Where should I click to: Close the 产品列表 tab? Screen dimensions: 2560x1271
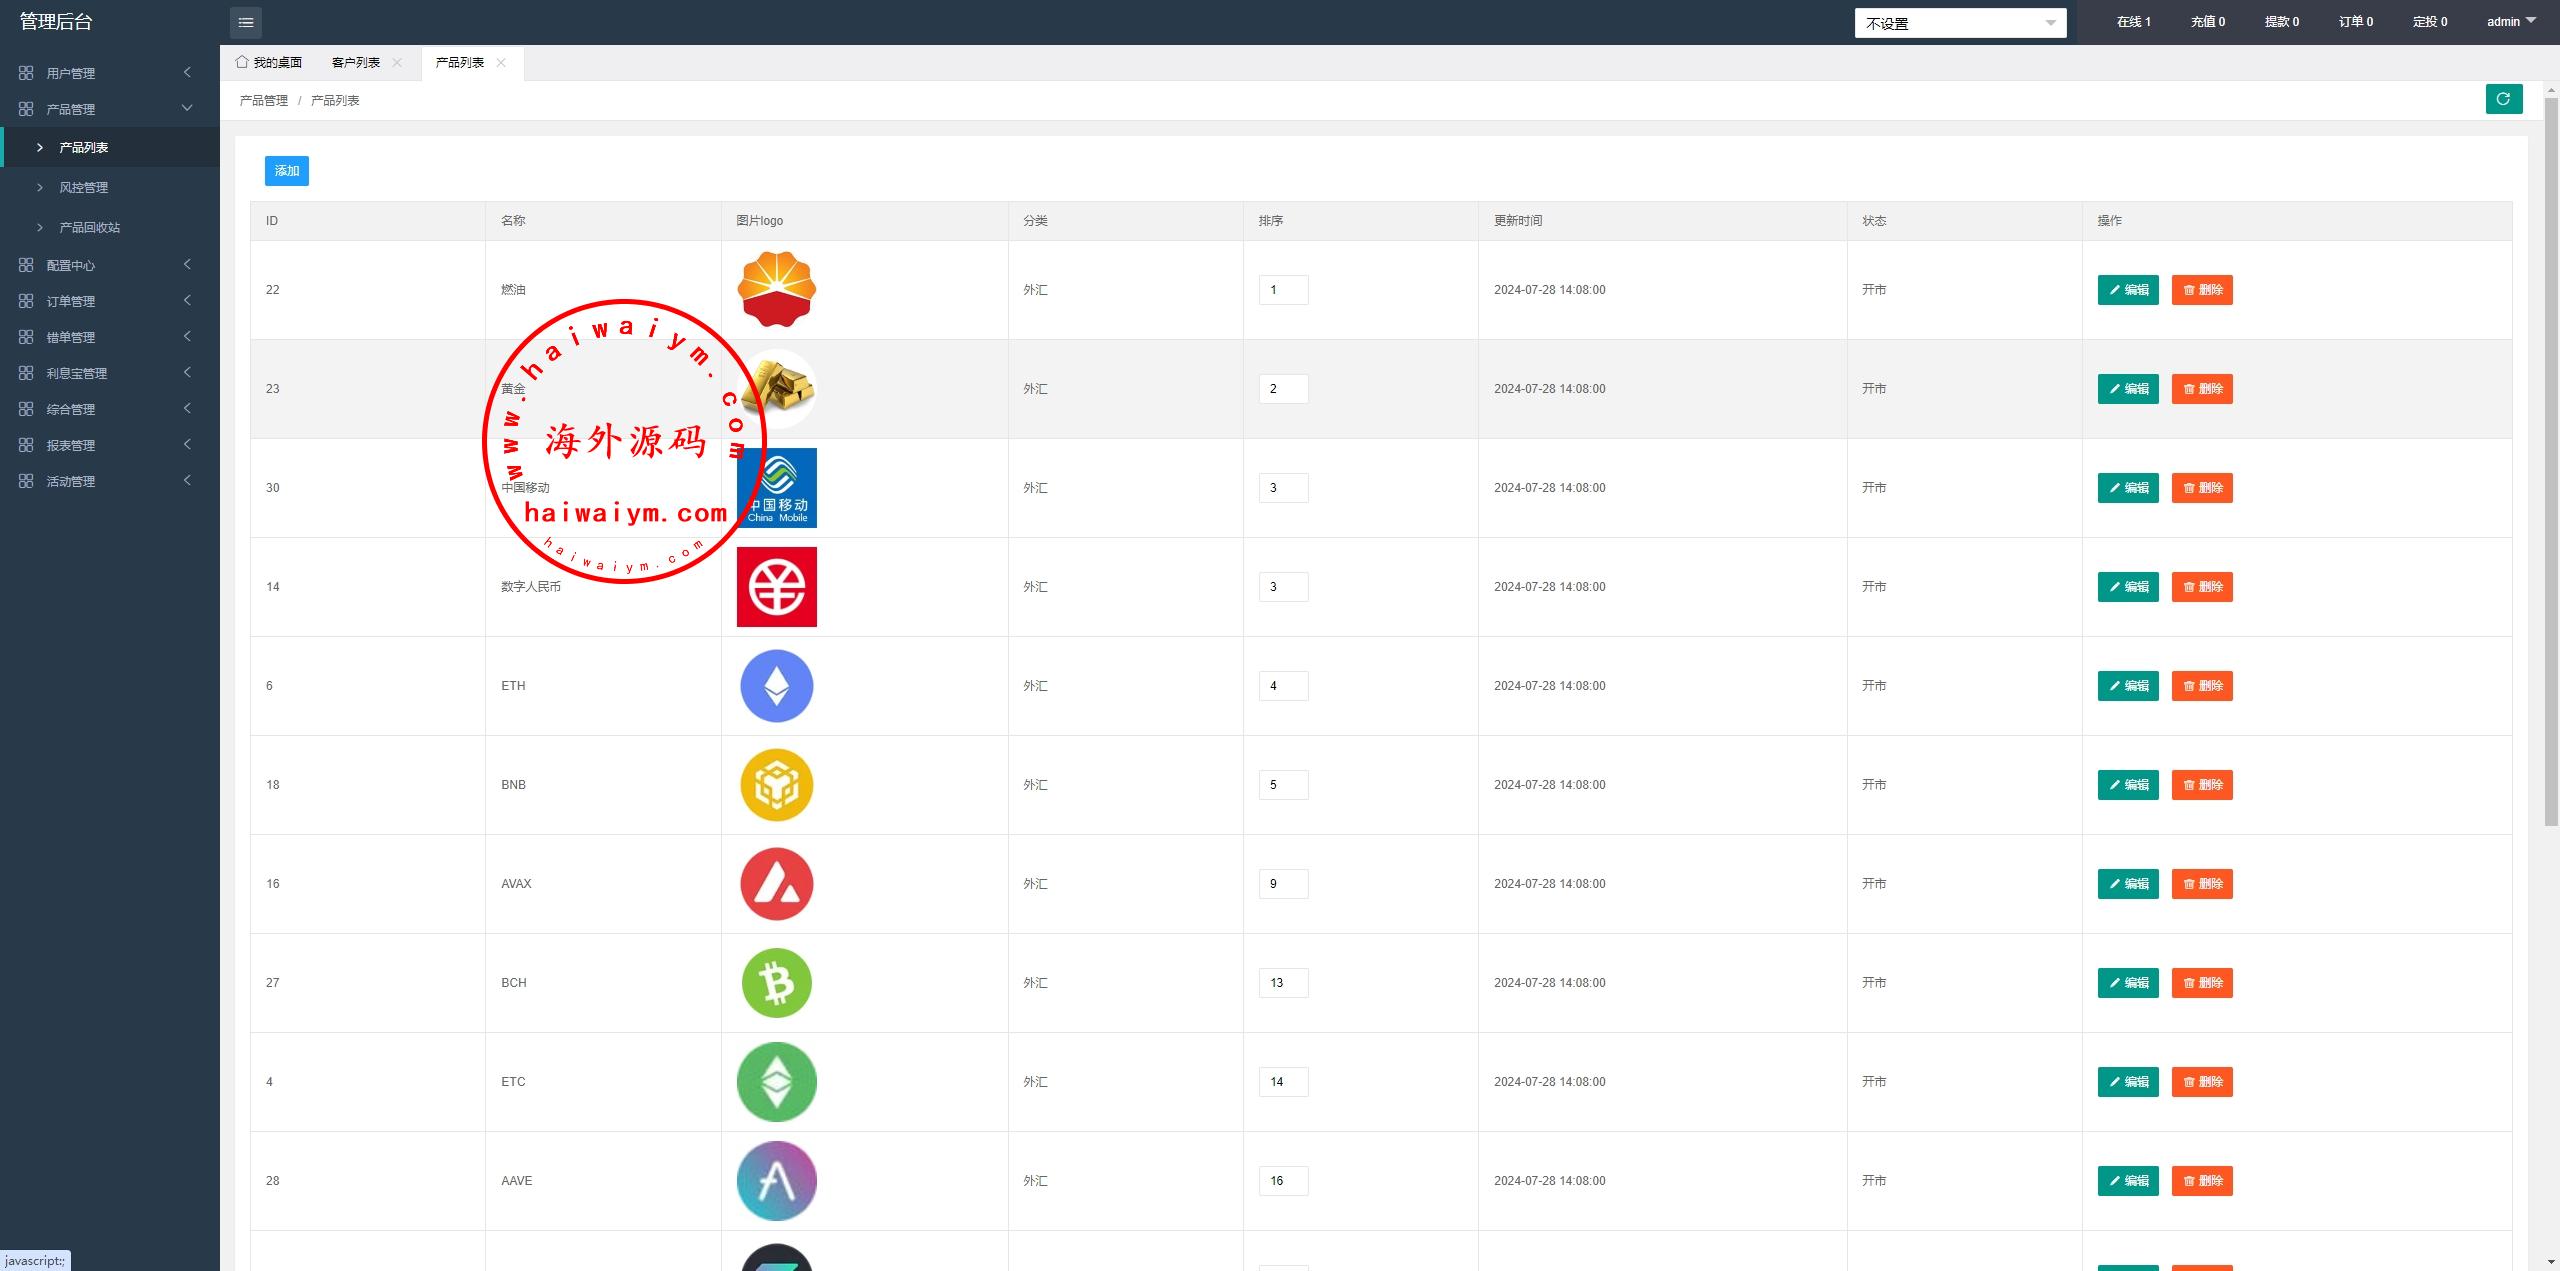(x=501, y=63)
